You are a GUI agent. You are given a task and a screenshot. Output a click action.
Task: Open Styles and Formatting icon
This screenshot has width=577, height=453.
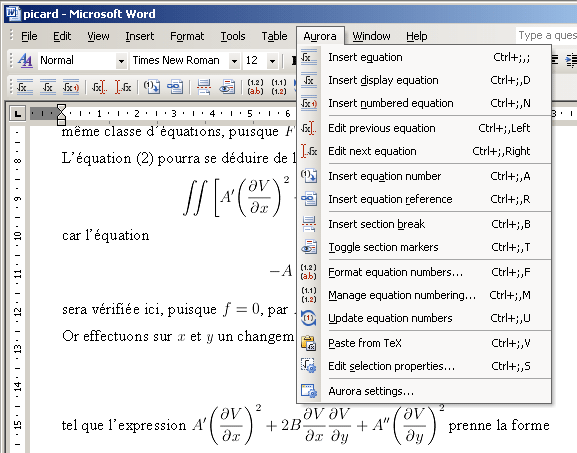[x=25, y=60]
